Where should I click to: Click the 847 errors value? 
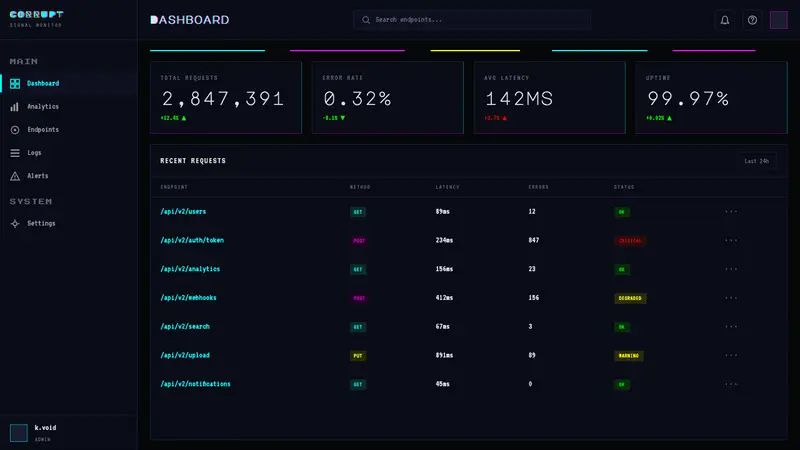(x=534, y=240)
